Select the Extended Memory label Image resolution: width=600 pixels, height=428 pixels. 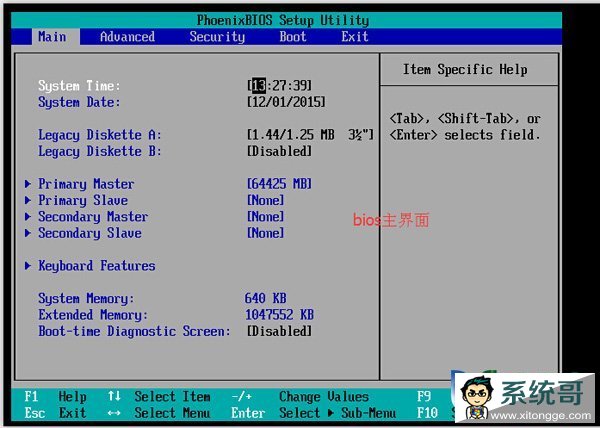(x=93, y=315)
